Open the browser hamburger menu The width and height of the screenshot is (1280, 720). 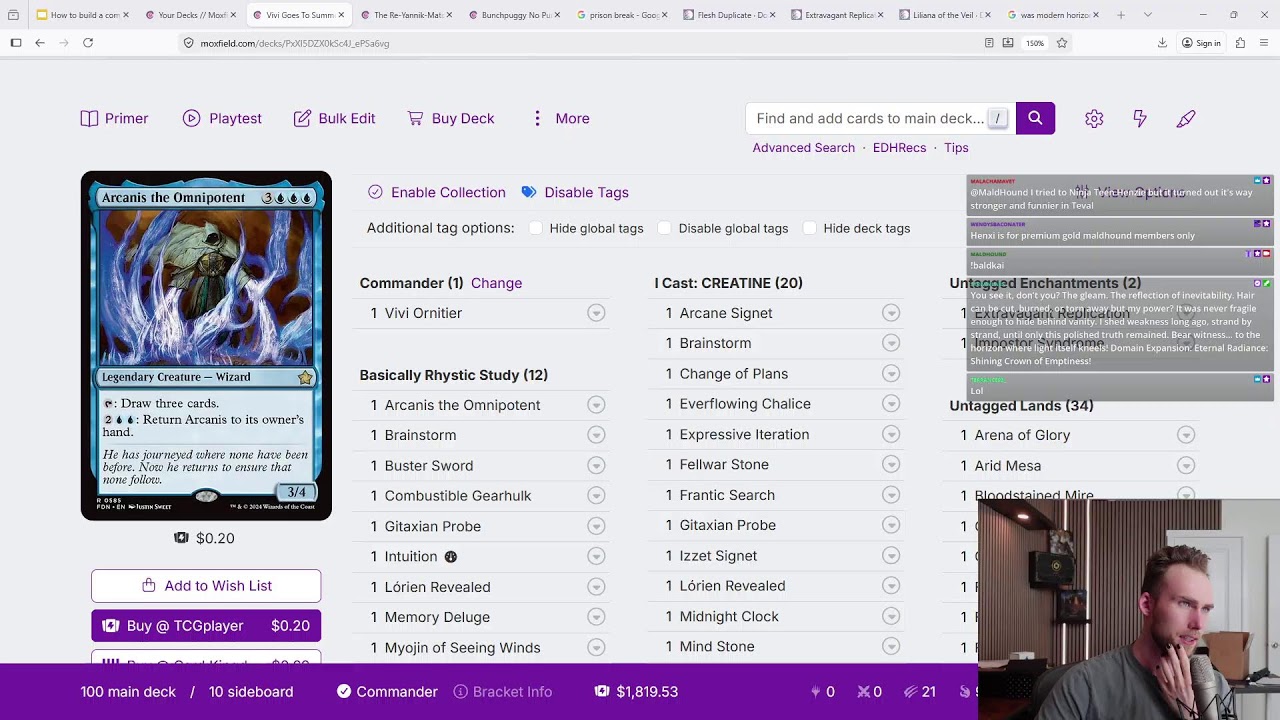(1265, 43)
